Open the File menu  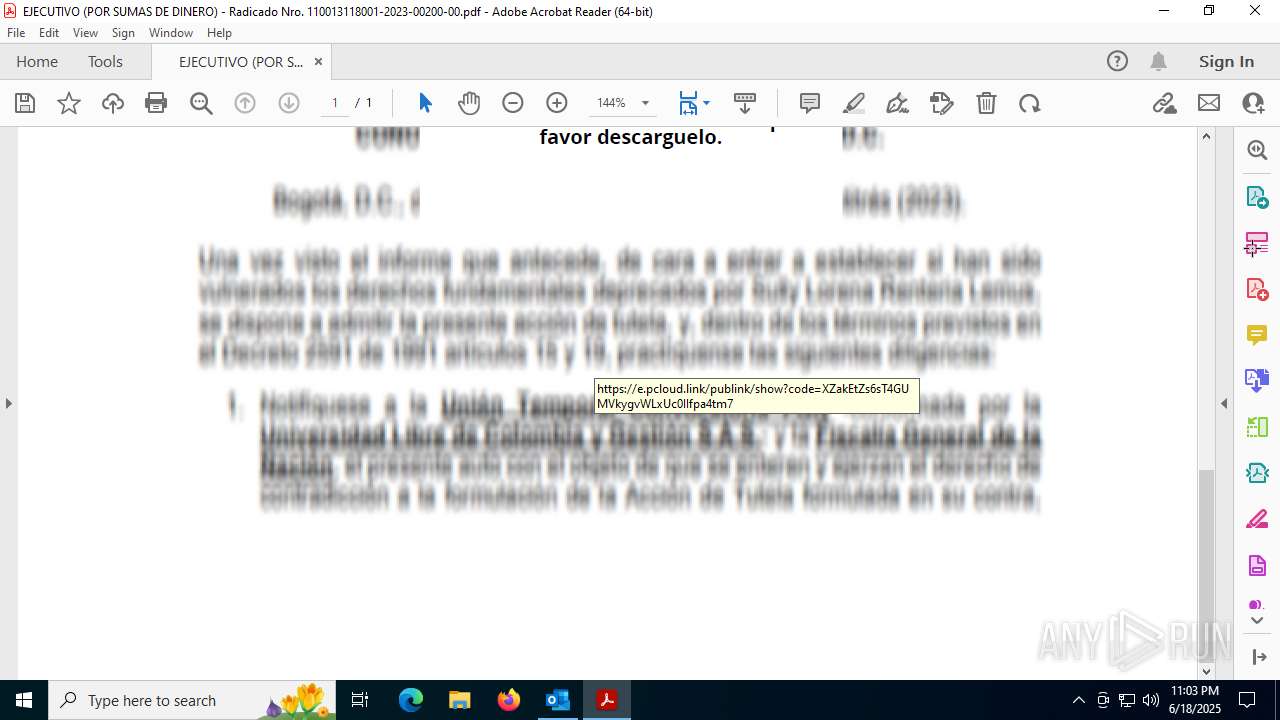pos(16,33)
